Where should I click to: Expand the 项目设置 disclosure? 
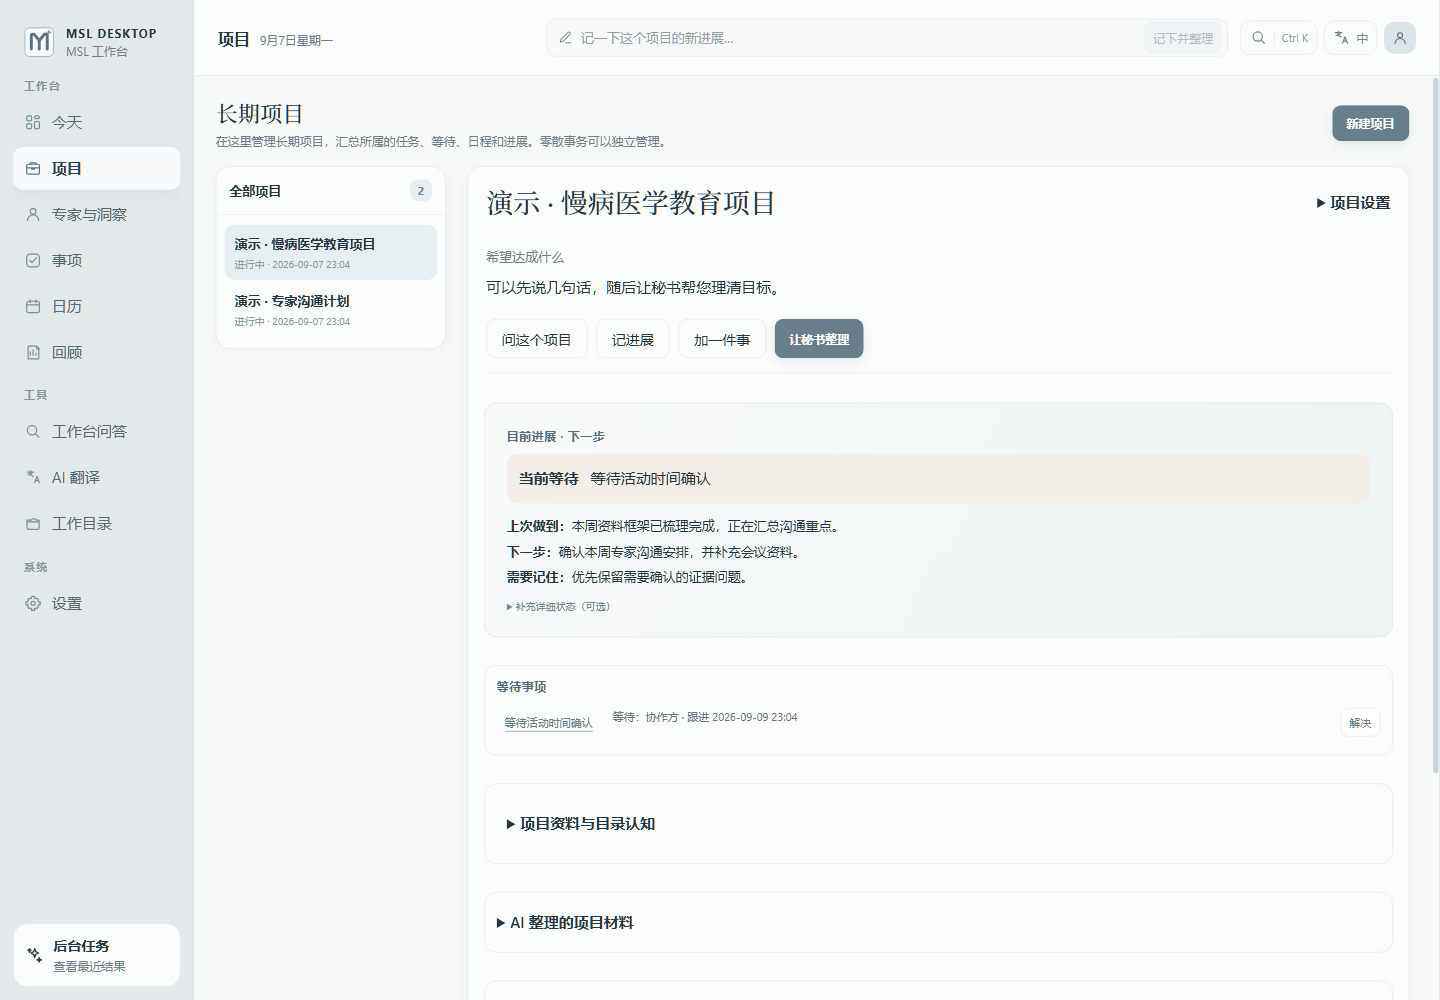1353,202
